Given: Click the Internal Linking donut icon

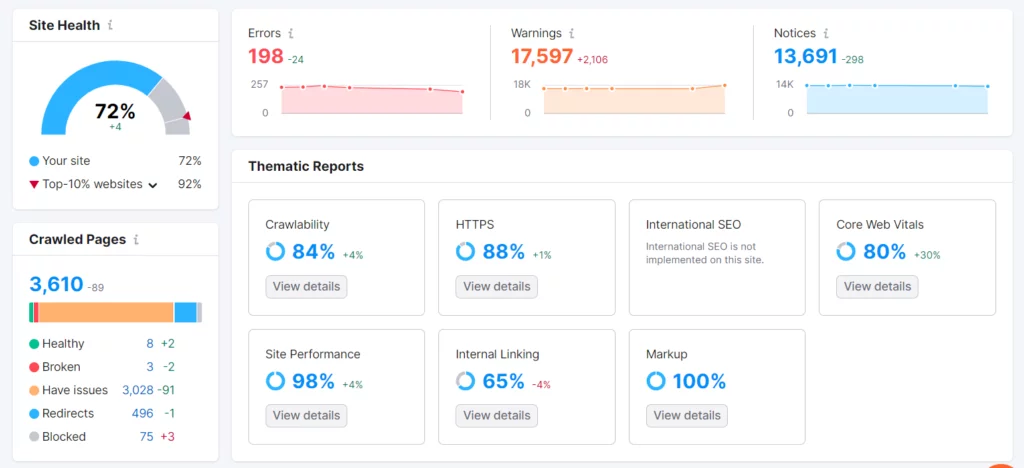Looking at the screenshot, I should point(465,381).
